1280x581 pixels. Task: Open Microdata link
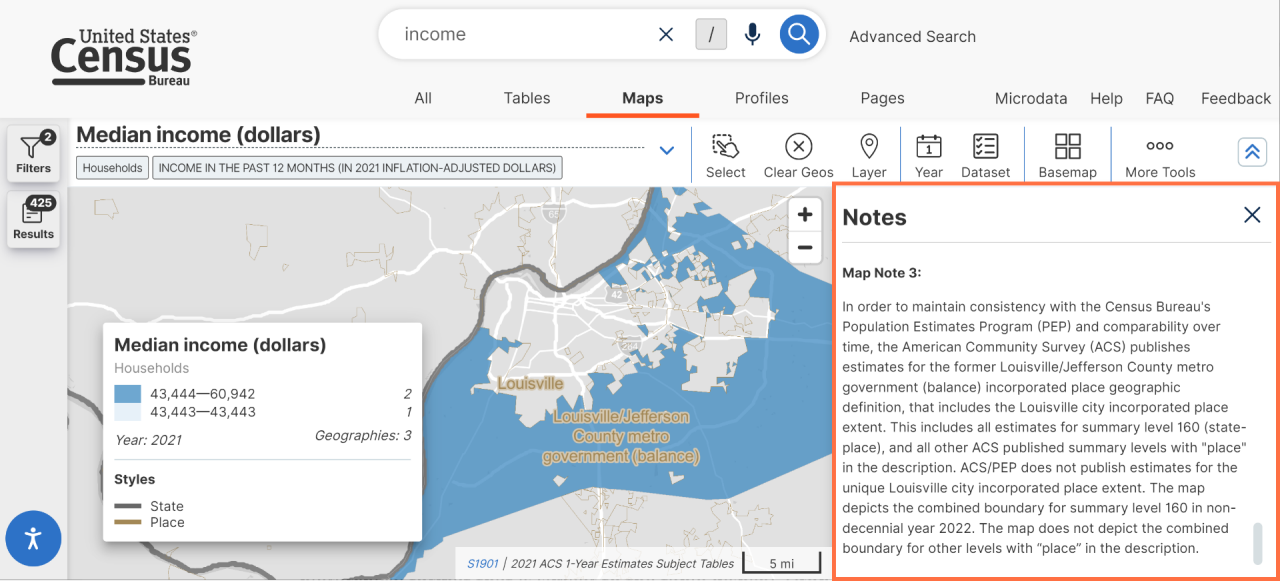pyautogui.click(x=1031, y=98)
